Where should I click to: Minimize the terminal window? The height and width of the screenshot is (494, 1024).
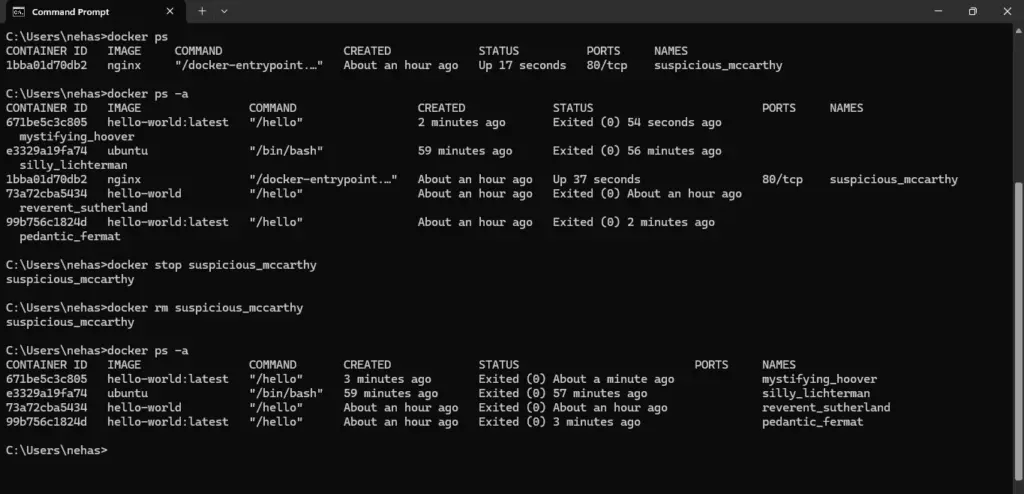(928, 11)
